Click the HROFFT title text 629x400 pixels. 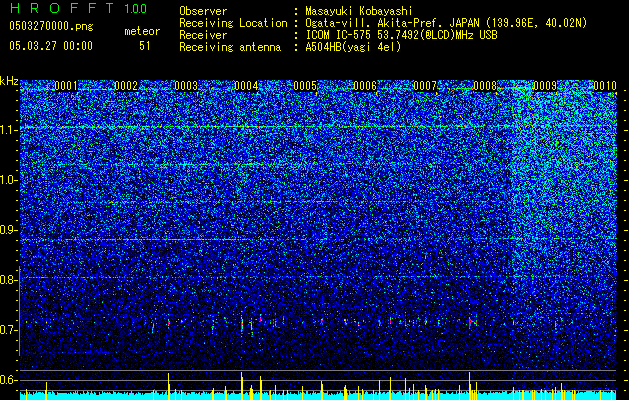(x=62, y=8)
